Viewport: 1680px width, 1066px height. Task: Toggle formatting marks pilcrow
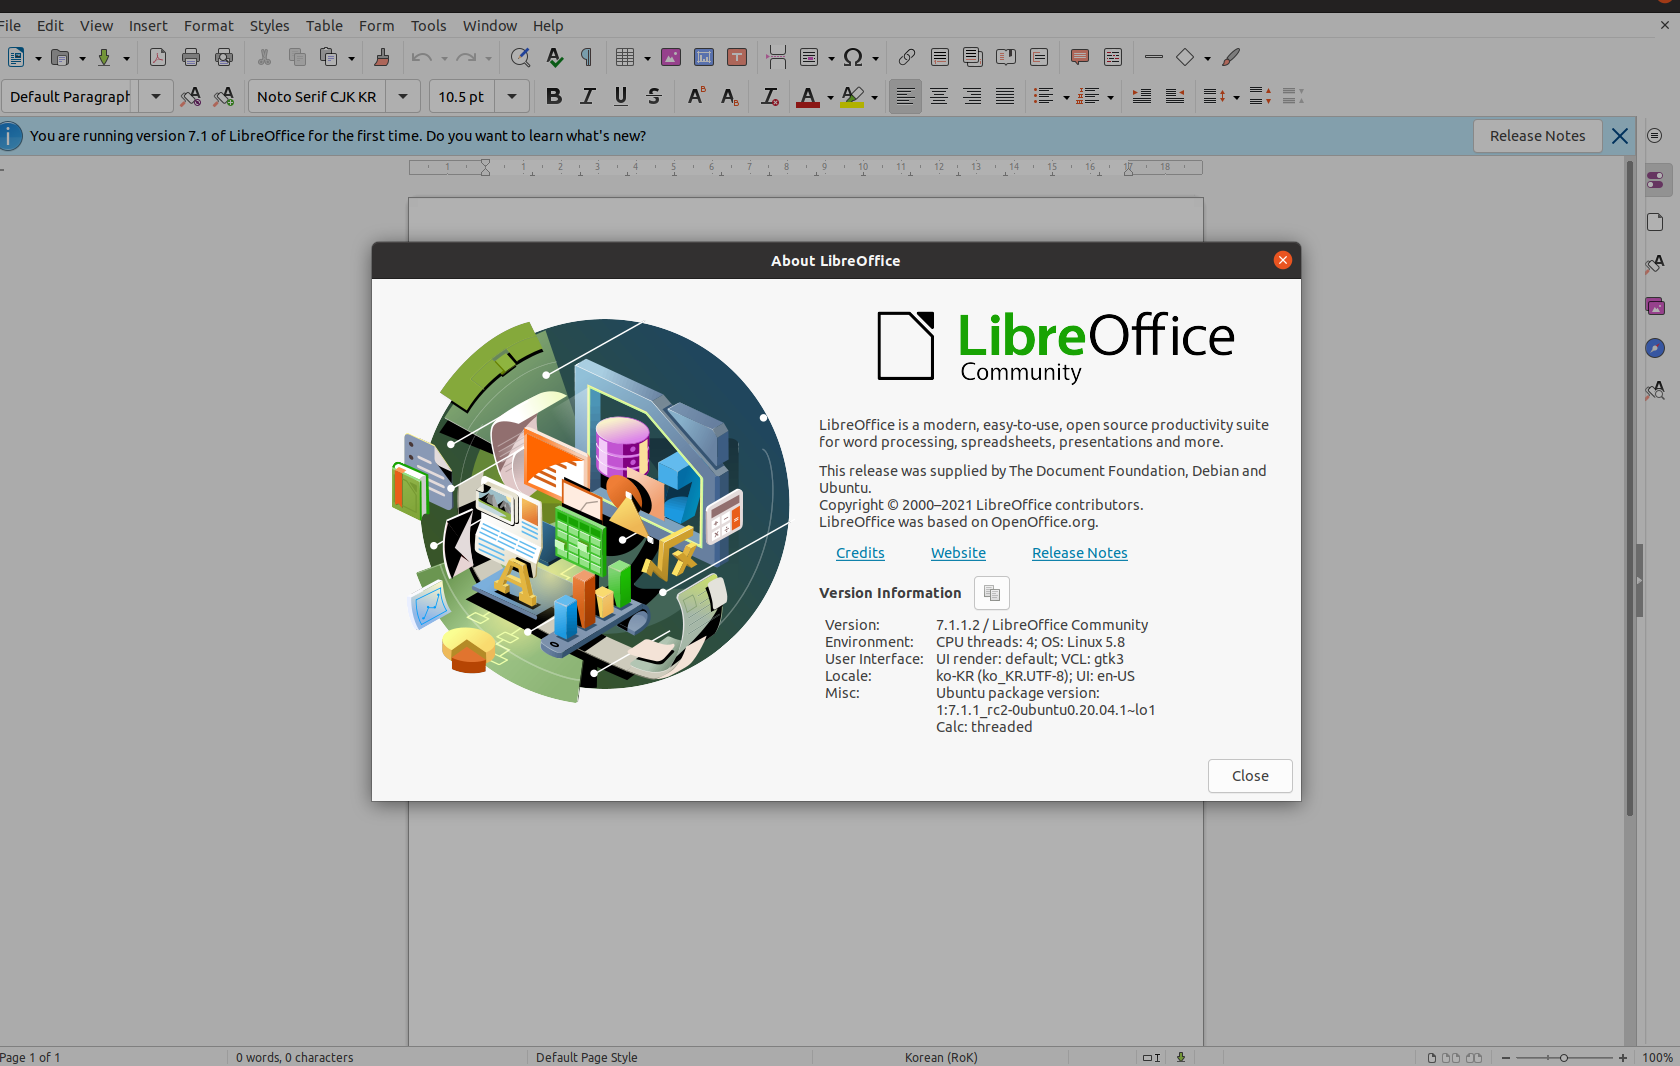point(587,57)
